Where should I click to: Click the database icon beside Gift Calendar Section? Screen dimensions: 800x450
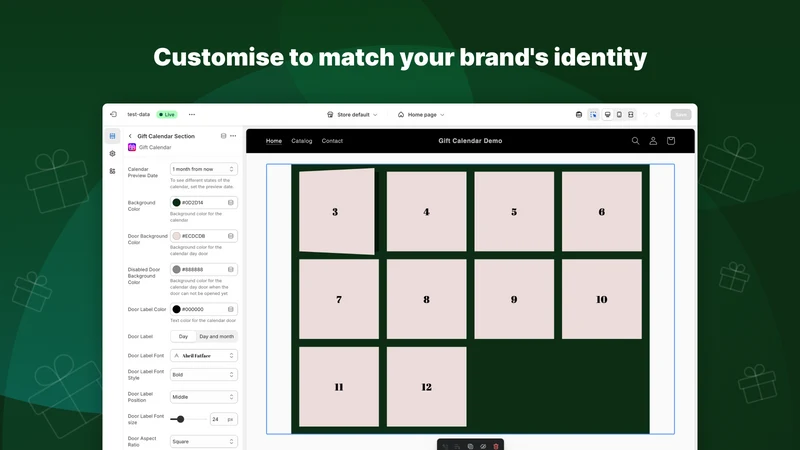point(223,136)
